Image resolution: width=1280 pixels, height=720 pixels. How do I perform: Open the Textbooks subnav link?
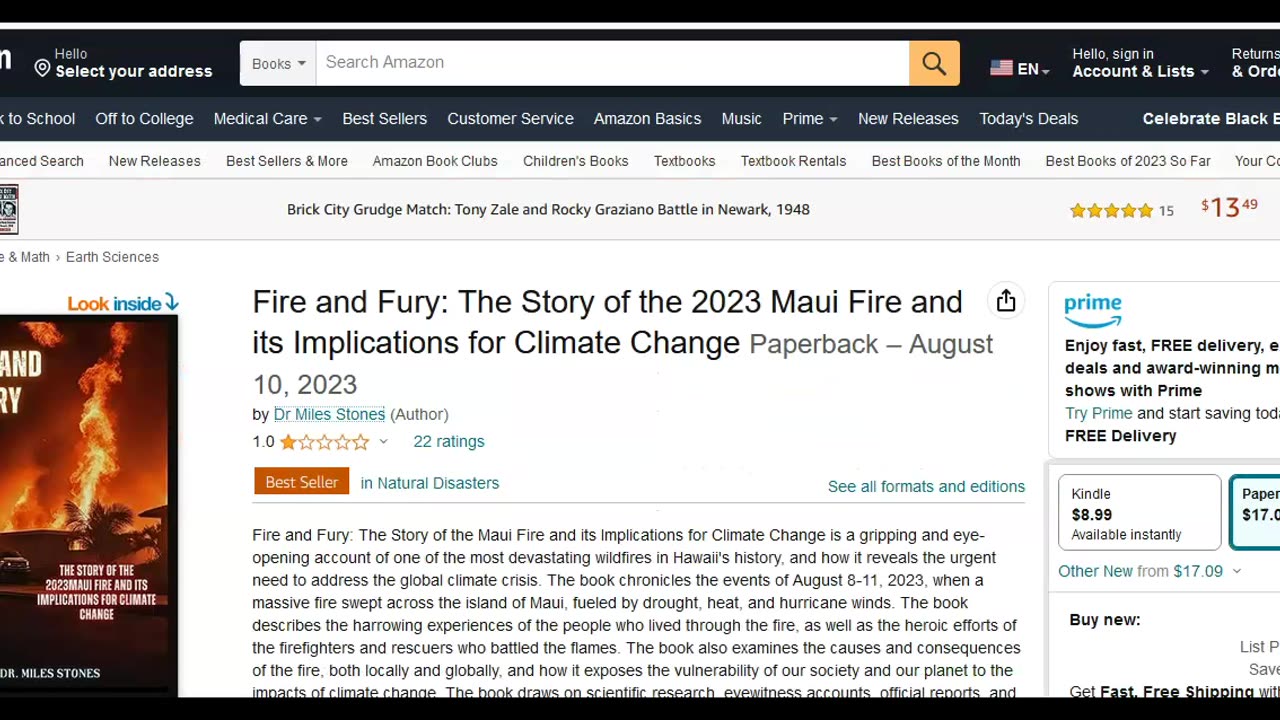685,161
